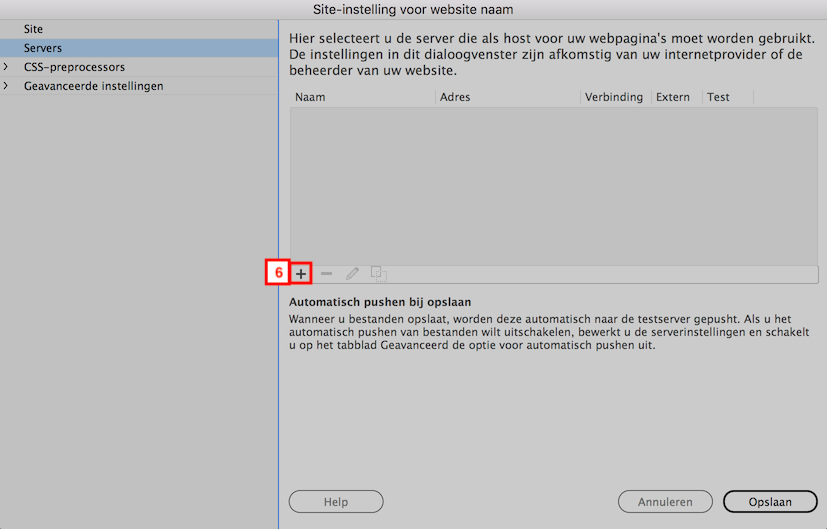827x529 pixels.
Task: Open the Geavanceerde instellingen category label
Action: coord(94,86)
